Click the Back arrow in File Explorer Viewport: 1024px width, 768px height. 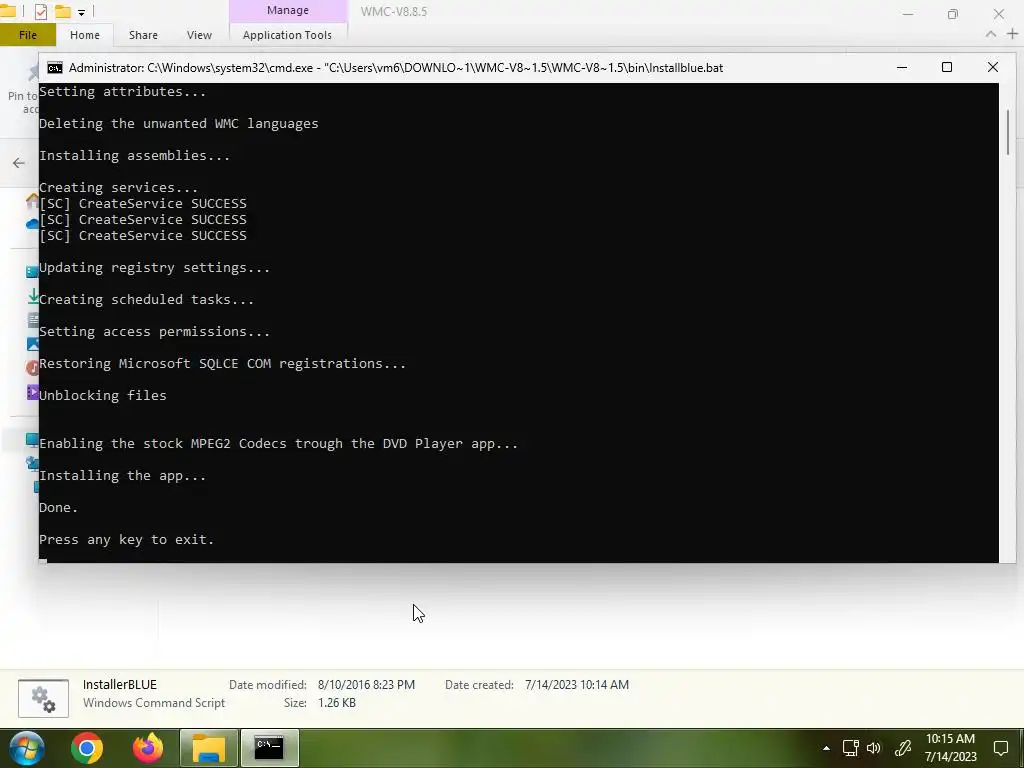19,163
